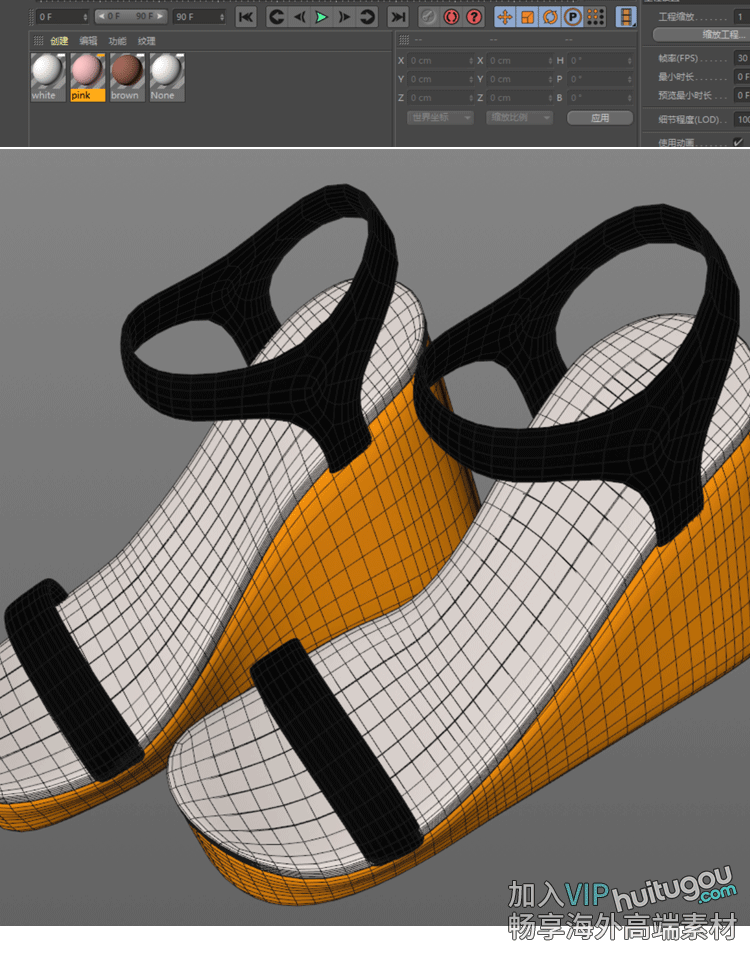Click the 应用 apply button
This screenshot has height=960, width=750.
(600, 118)
